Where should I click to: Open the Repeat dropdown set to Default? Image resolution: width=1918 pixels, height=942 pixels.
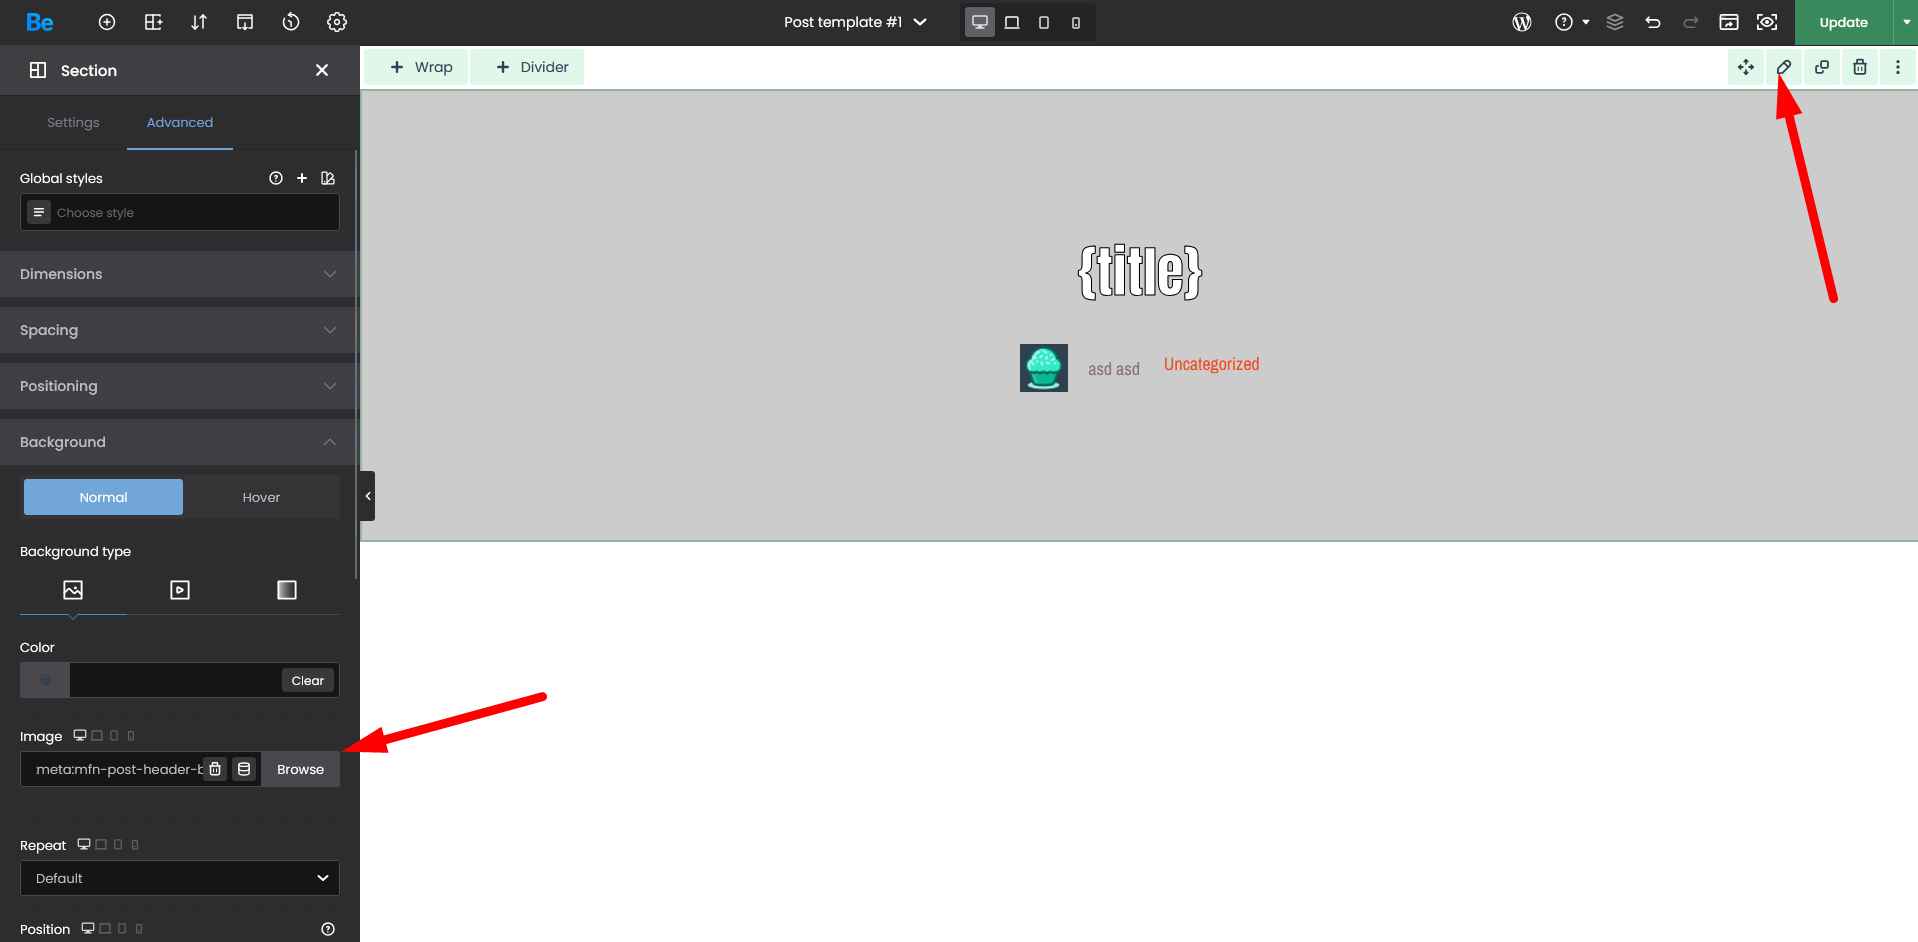click(x=180, y=878)
